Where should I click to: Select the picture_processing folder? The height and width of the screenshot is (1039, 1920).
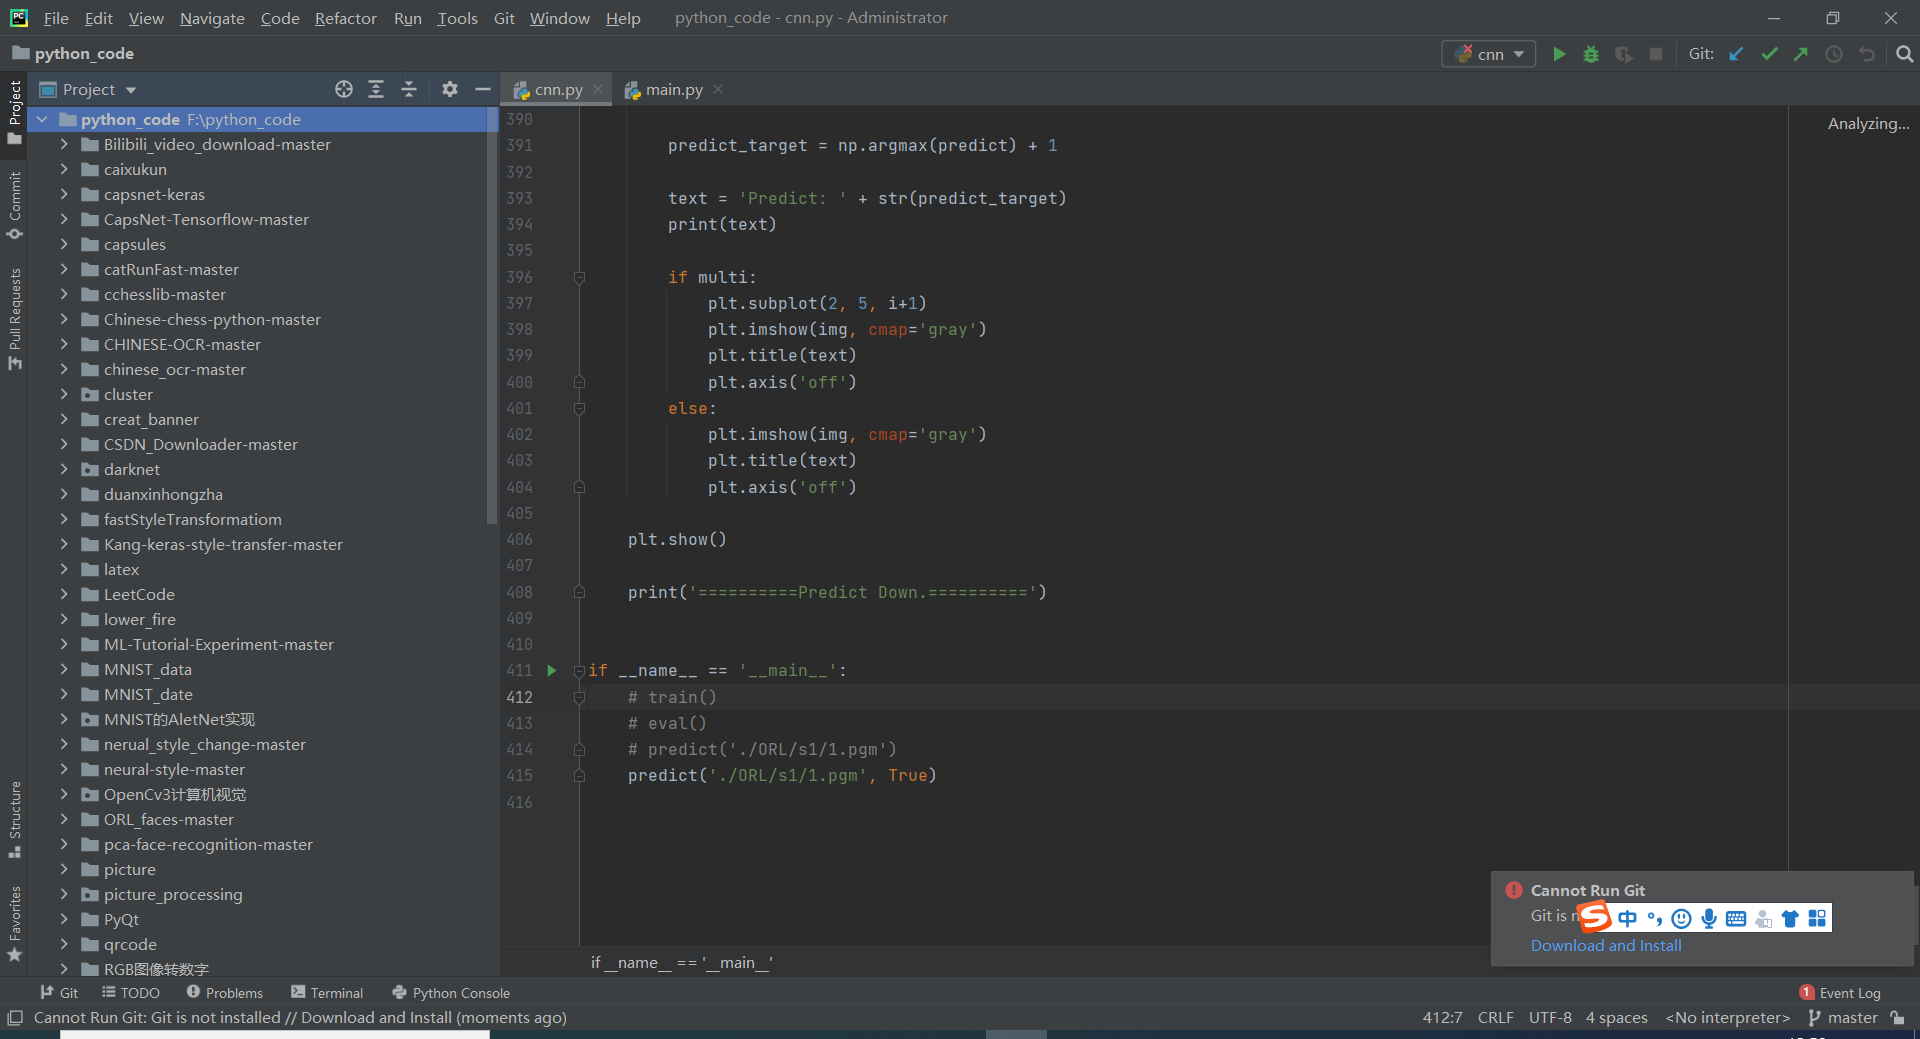click(172, 894)
